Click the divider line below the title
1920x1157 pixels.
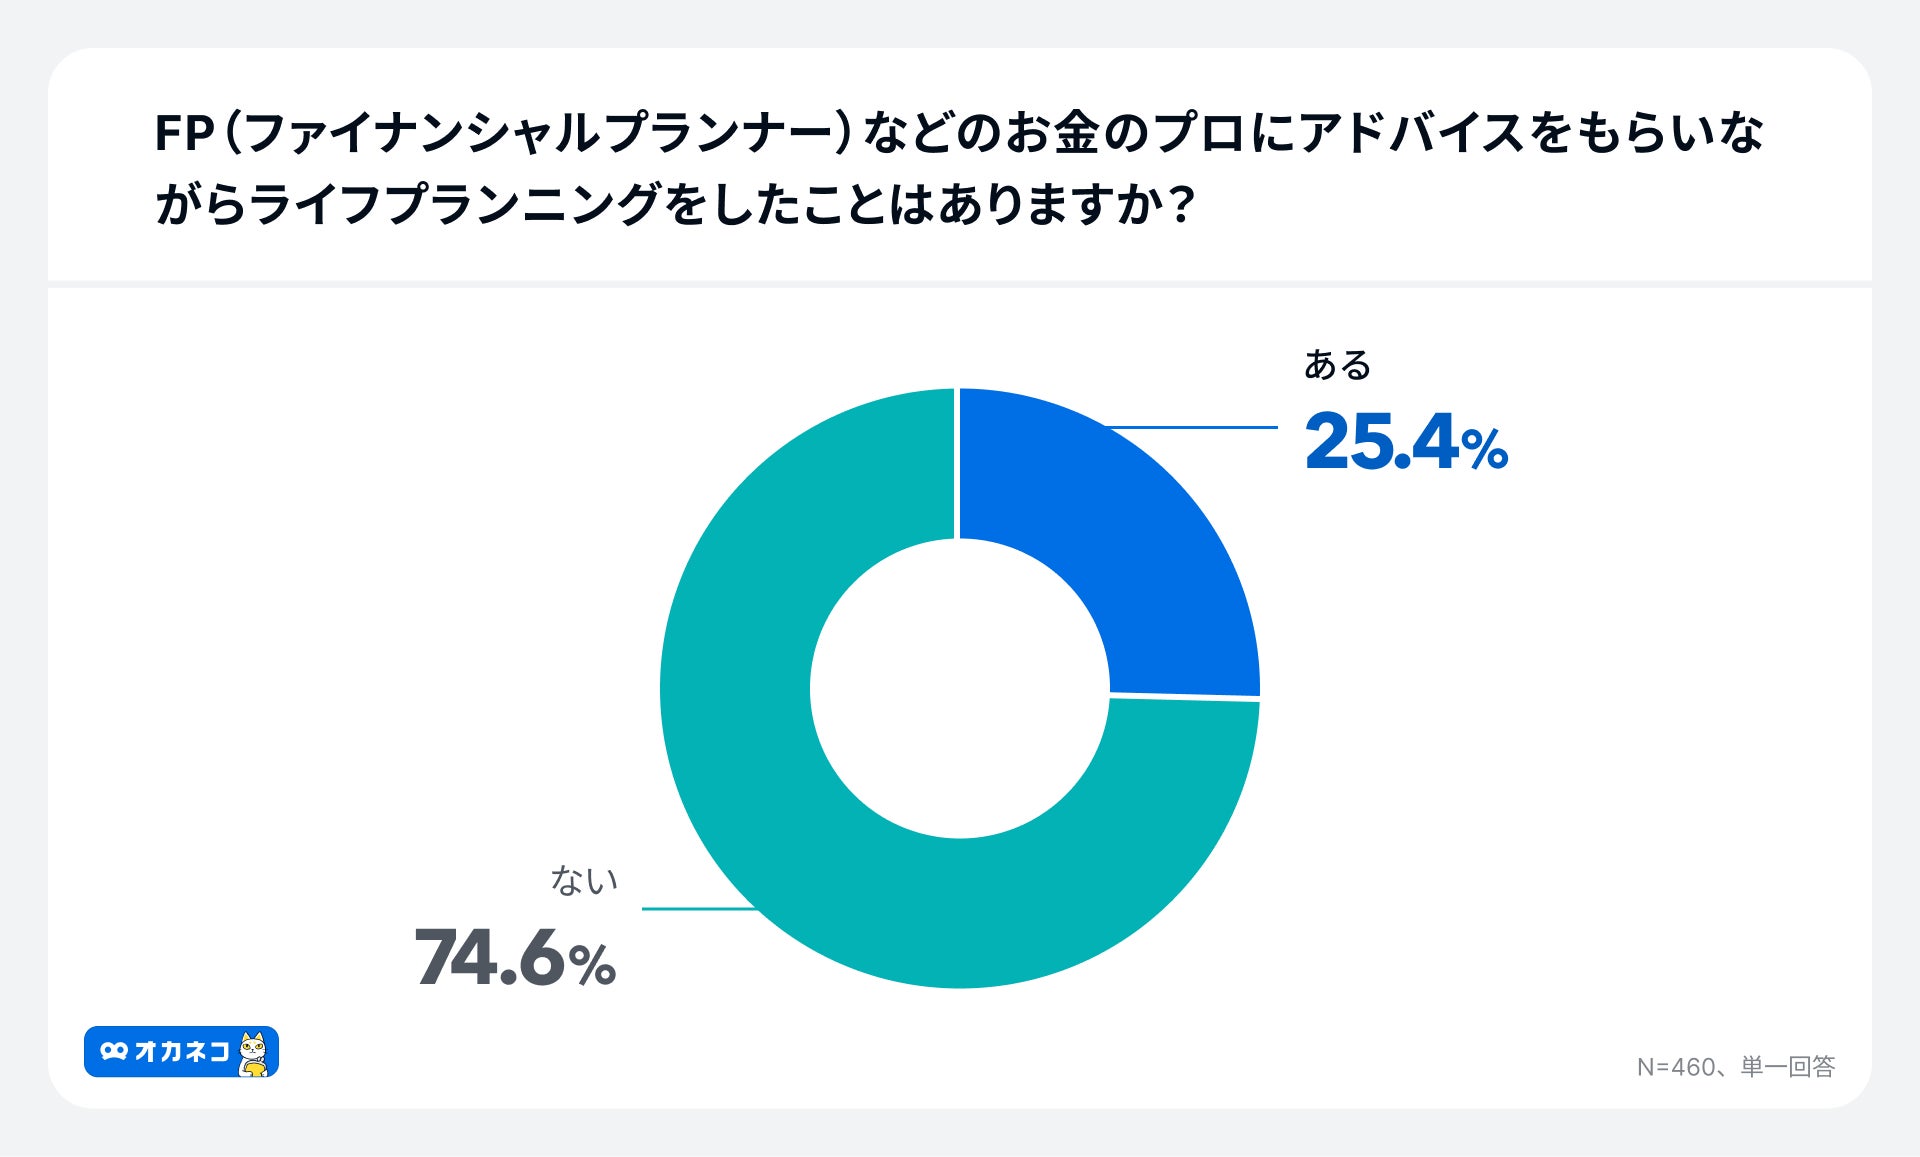click(959, 284)
